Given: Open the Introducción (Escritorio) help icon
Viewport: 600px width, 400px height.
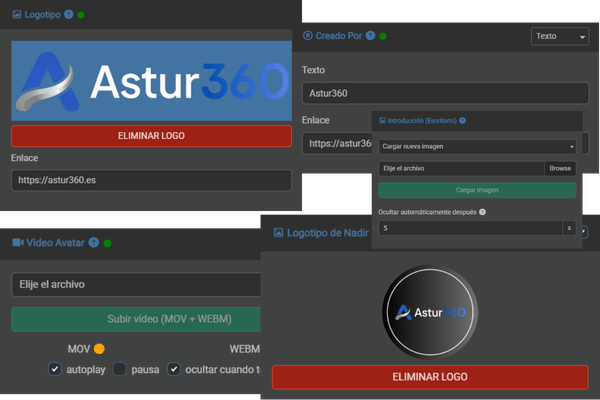Looking at the screenshot, I should [463, 121].
